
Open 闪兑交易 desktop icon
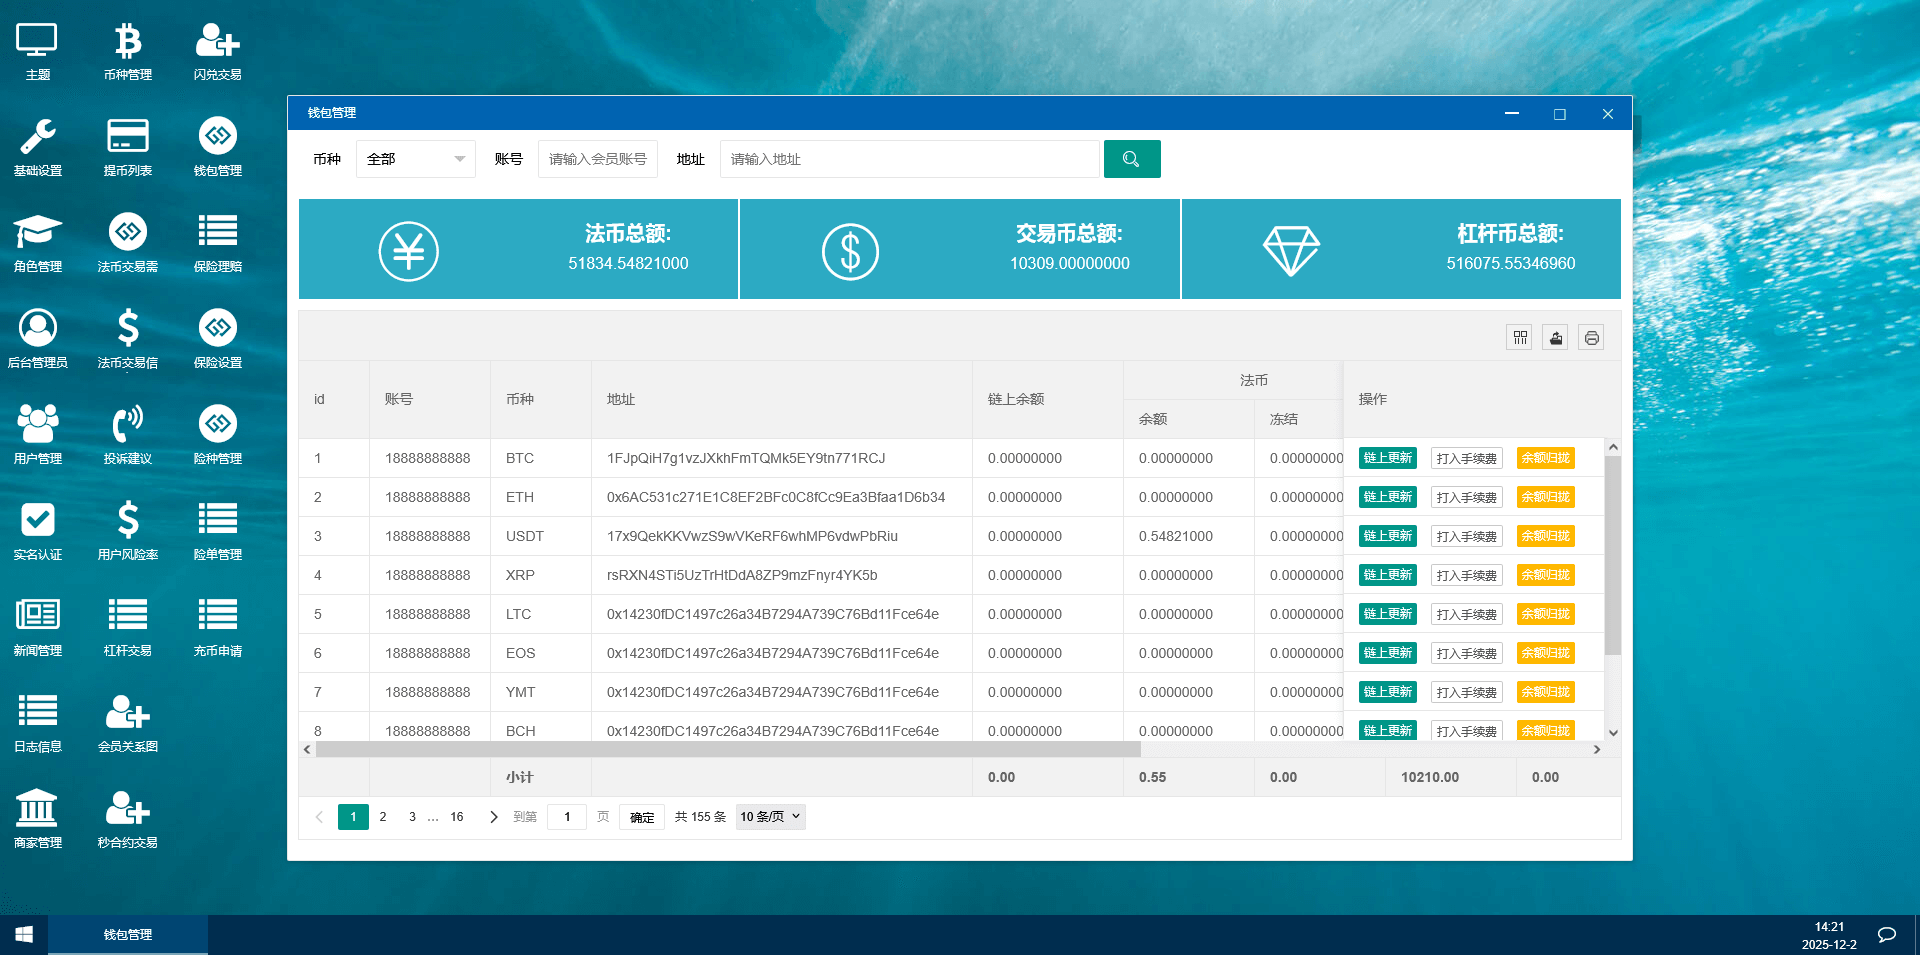click(x=217, y=51)
